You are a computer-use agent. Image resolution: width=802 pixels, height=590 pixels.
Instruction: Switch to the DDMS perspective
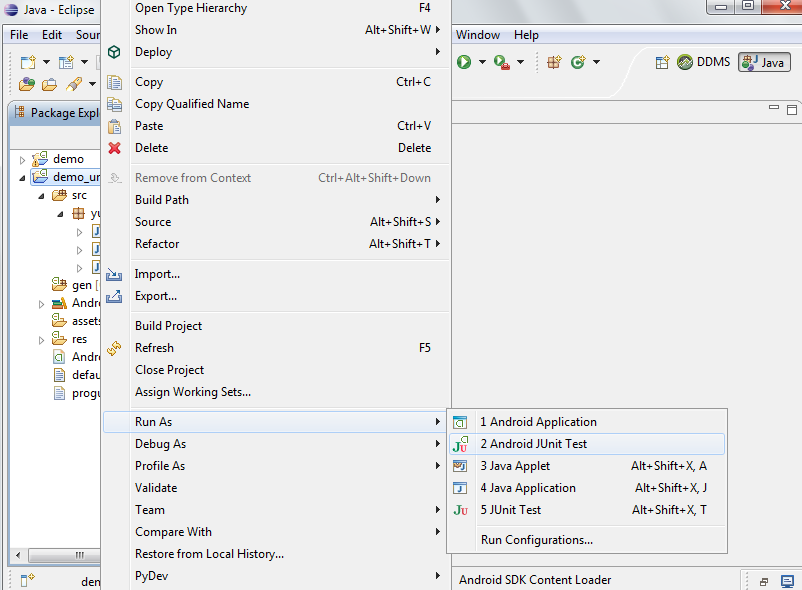(703, 62)
